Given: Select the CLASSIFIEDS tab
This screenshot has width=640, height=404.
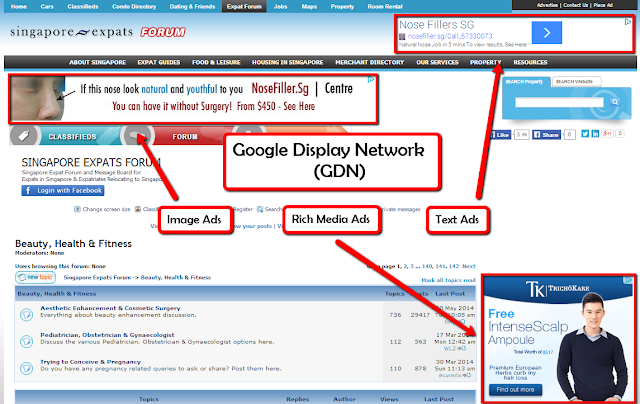Looking at the screenshot, I should (x=73, y=137).
